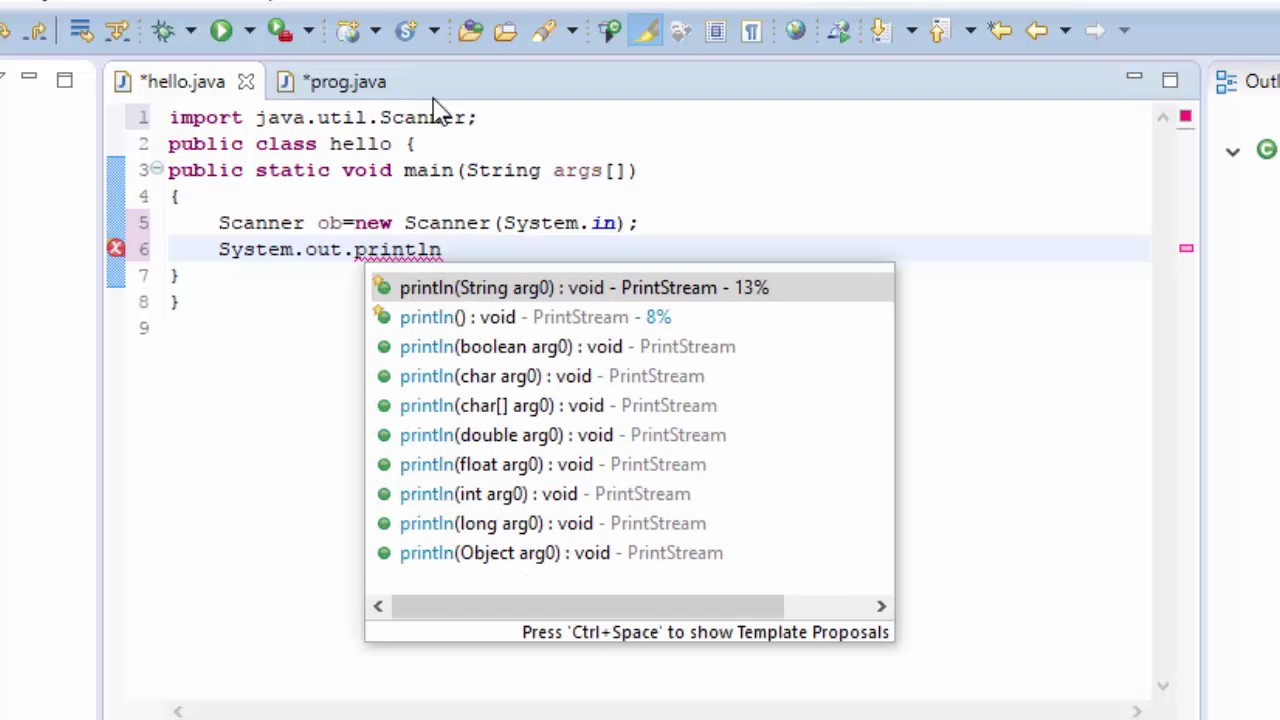Viewport: 1280px width, 720px height.
Task: Toggle Block Selection Mode icon
Action: point(716,31)
